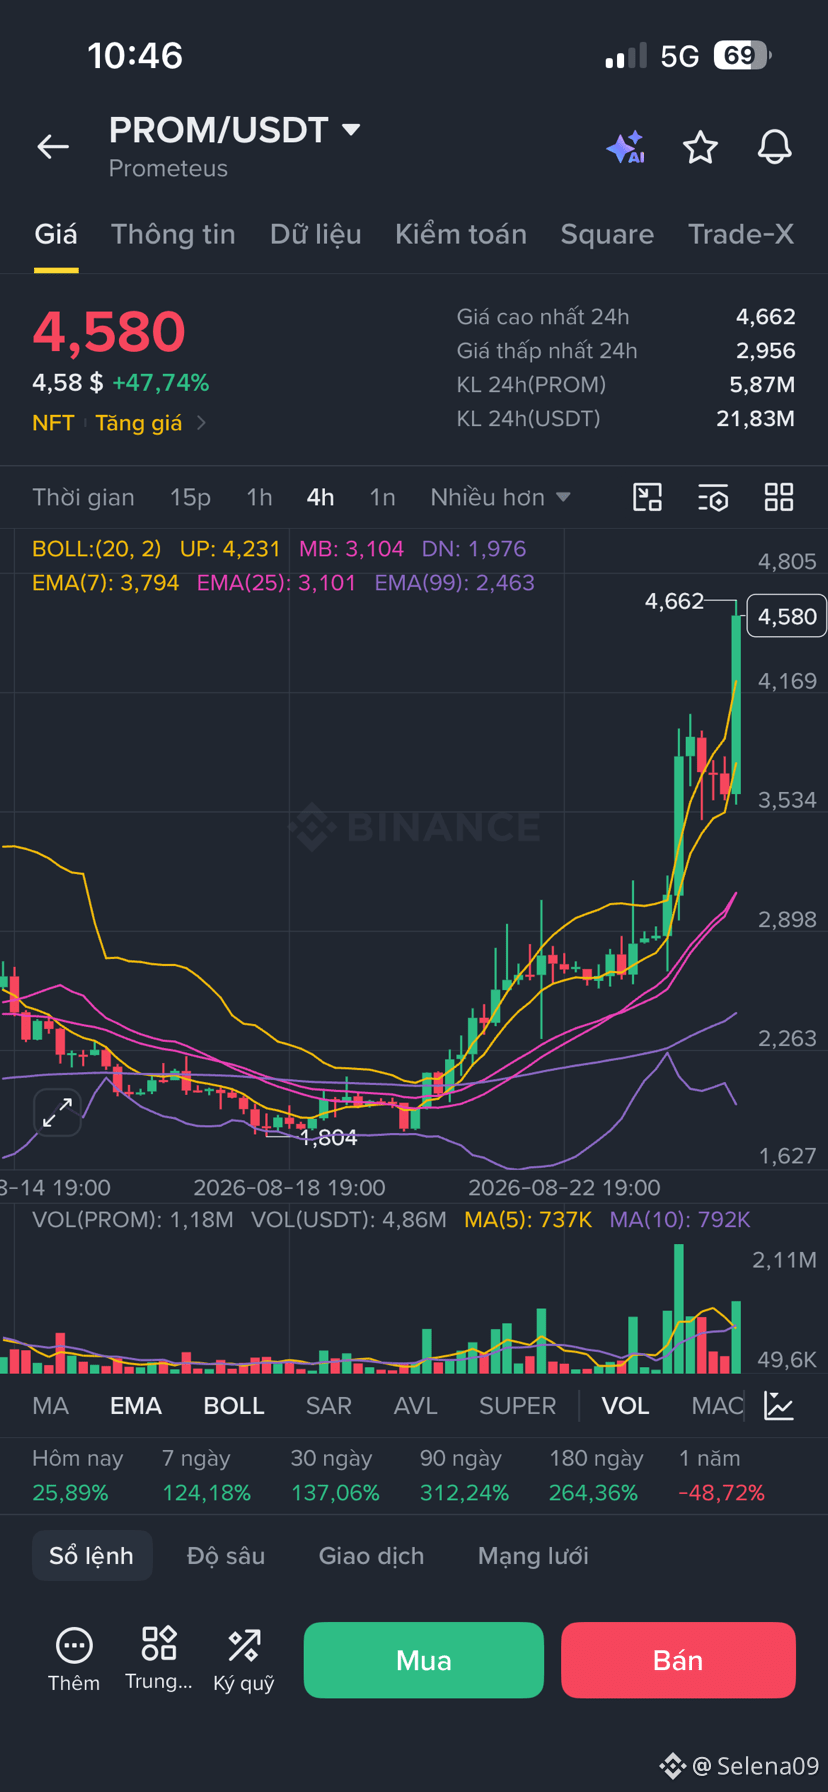Open the Nhiều hơn timeframe dropdown
This screenshot has height=1792, width=828.
click(x=500, y=497)
